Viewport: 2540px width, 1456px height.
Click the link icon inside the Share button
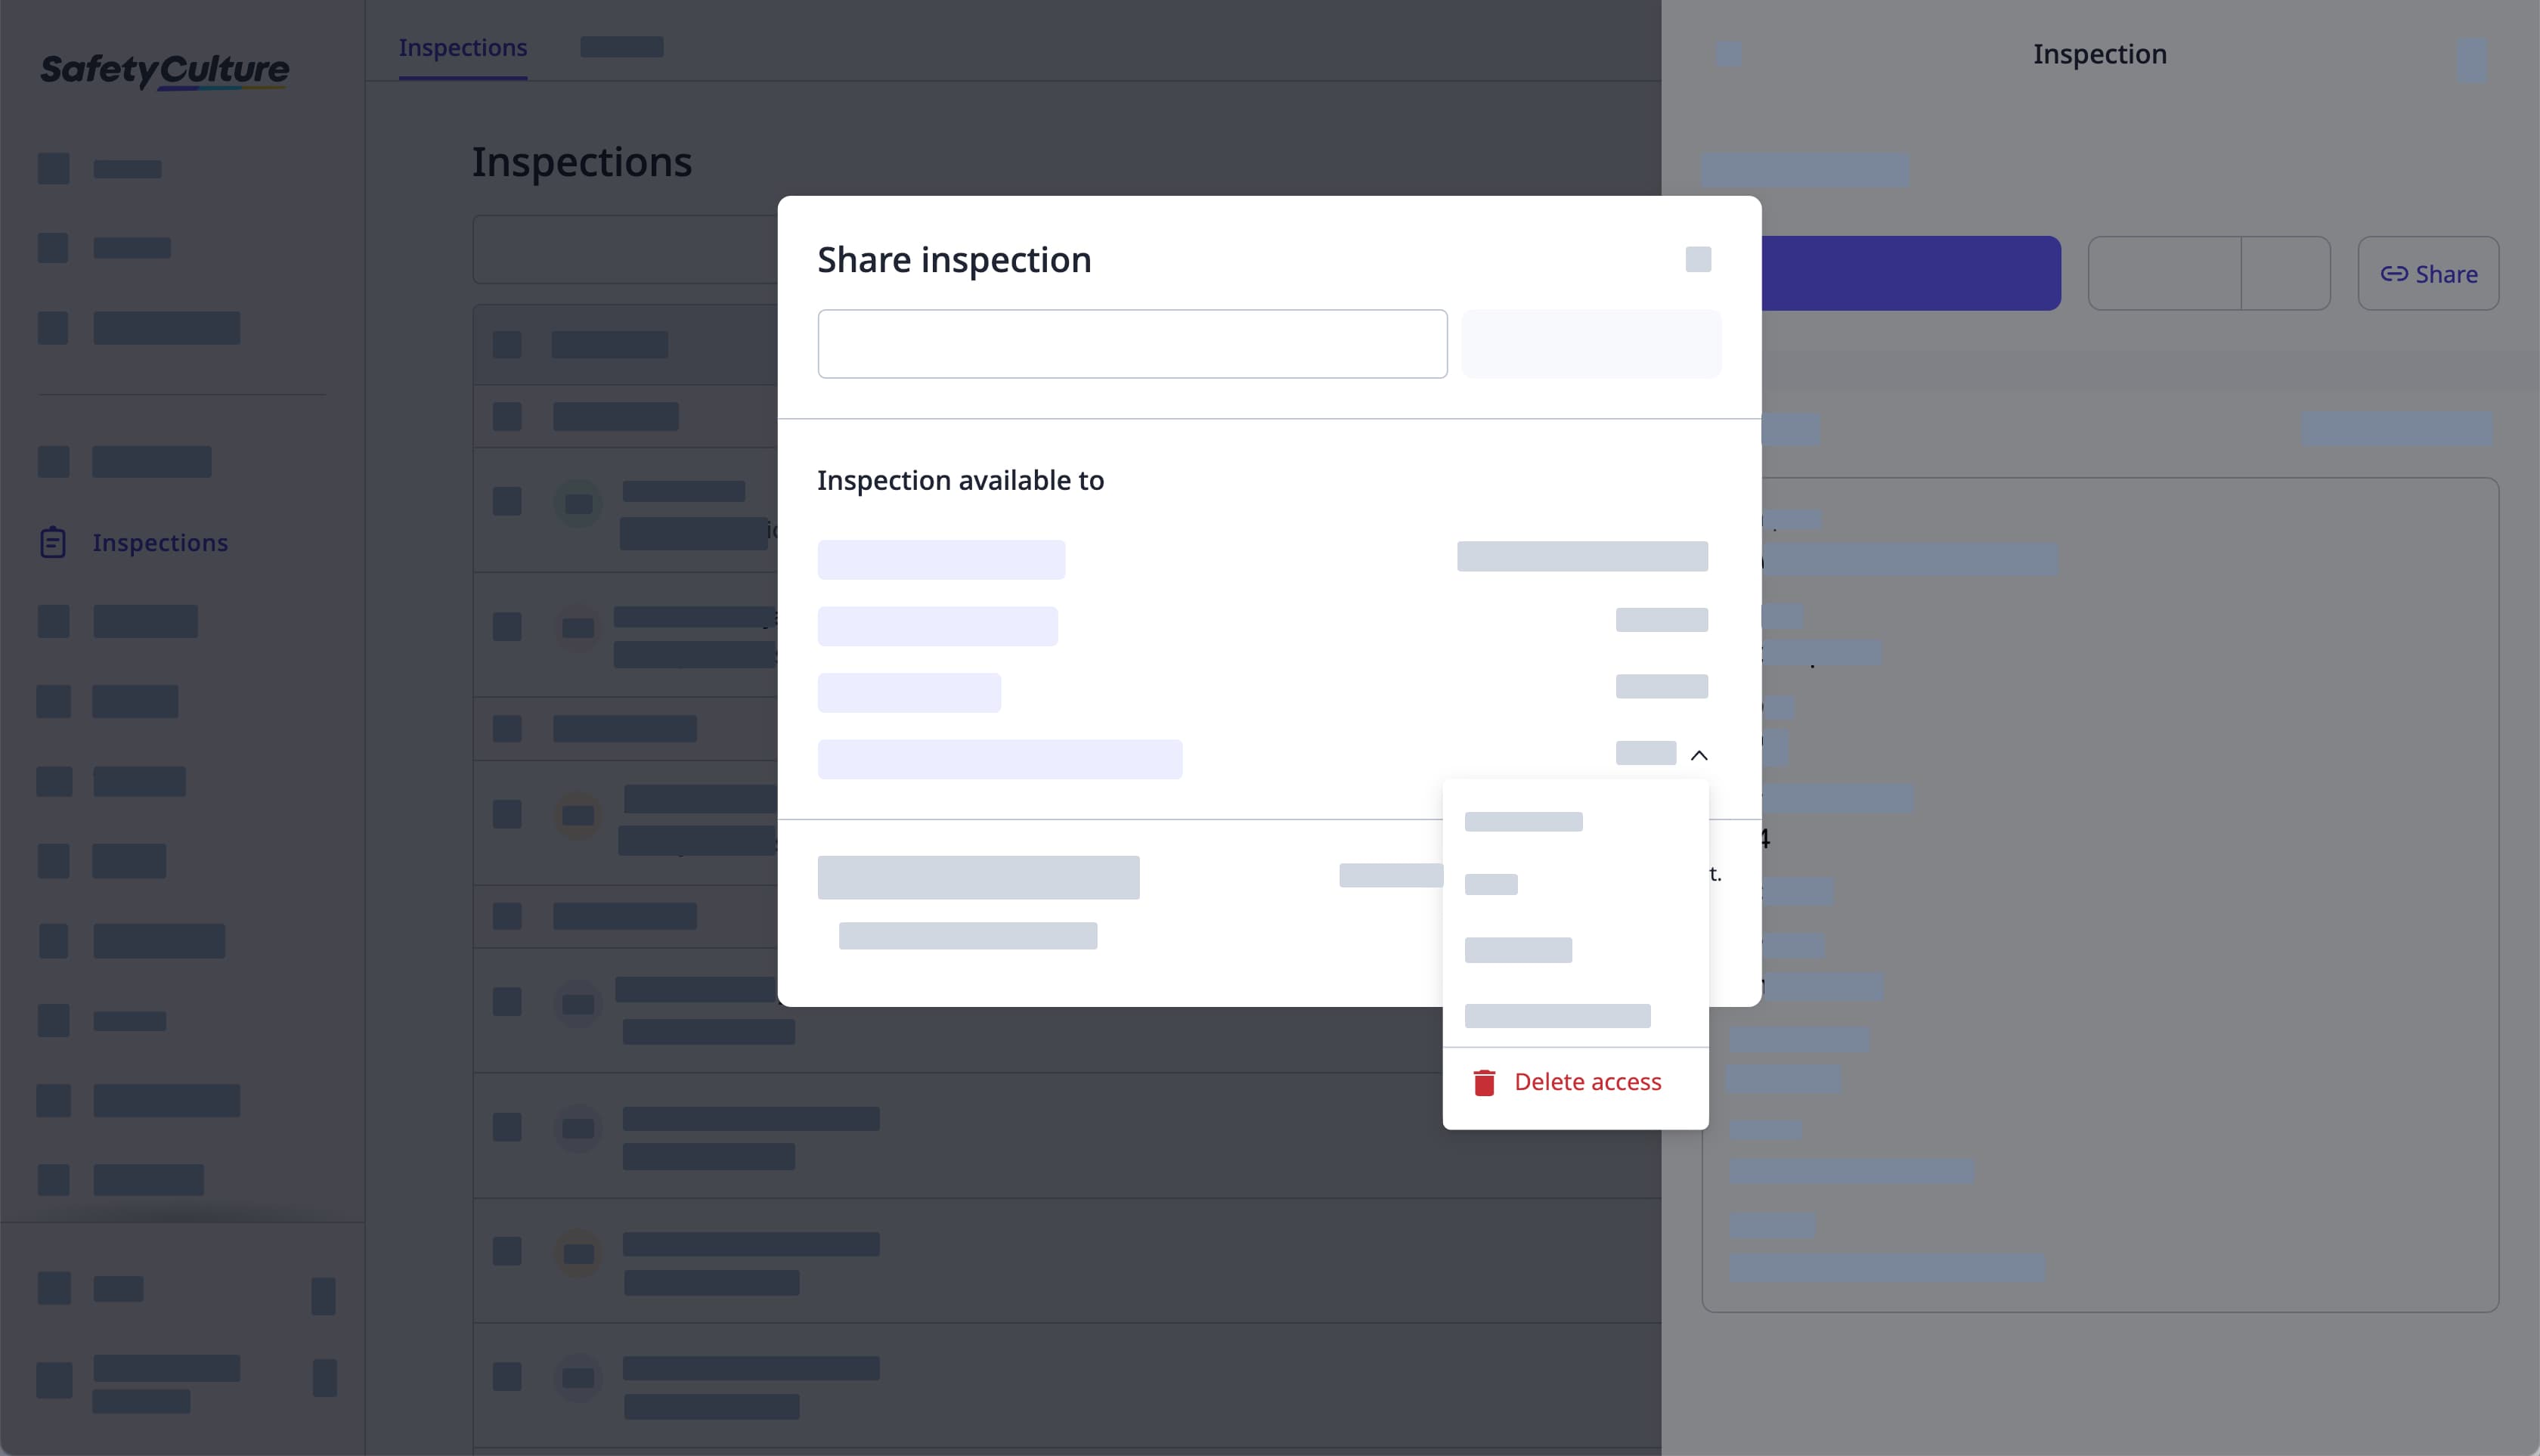point(2396,273)
